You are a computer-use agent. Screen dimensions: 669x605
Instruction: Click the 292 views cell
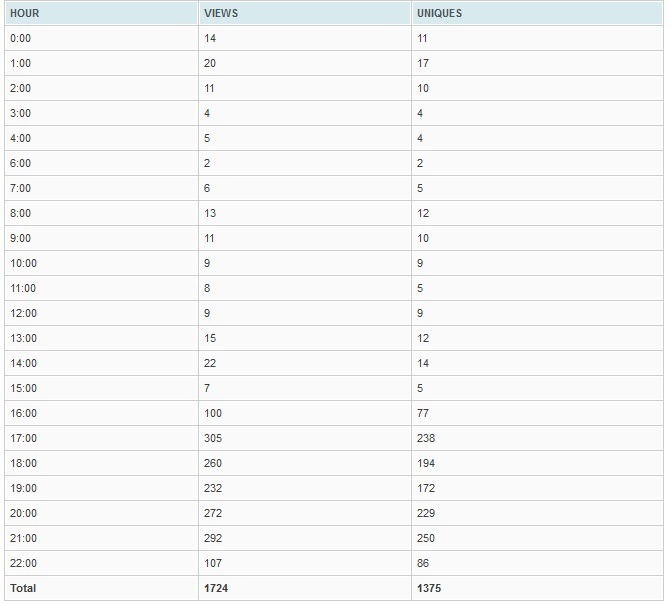(x=305, y=538)
